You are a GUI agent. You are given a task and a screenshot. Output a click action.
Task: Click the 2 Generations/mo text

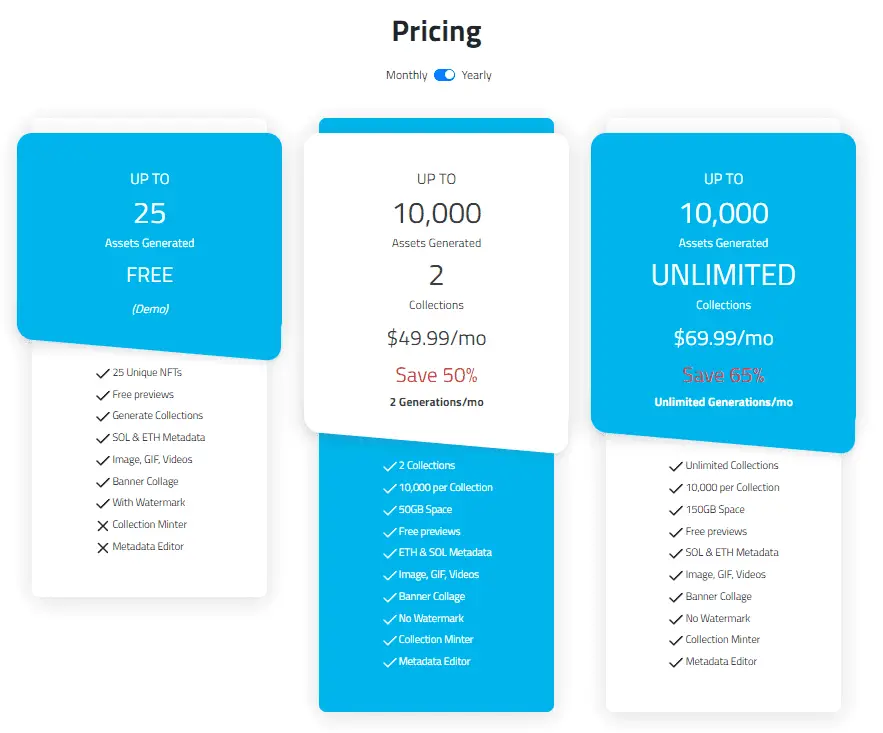[x=436, y=402]
